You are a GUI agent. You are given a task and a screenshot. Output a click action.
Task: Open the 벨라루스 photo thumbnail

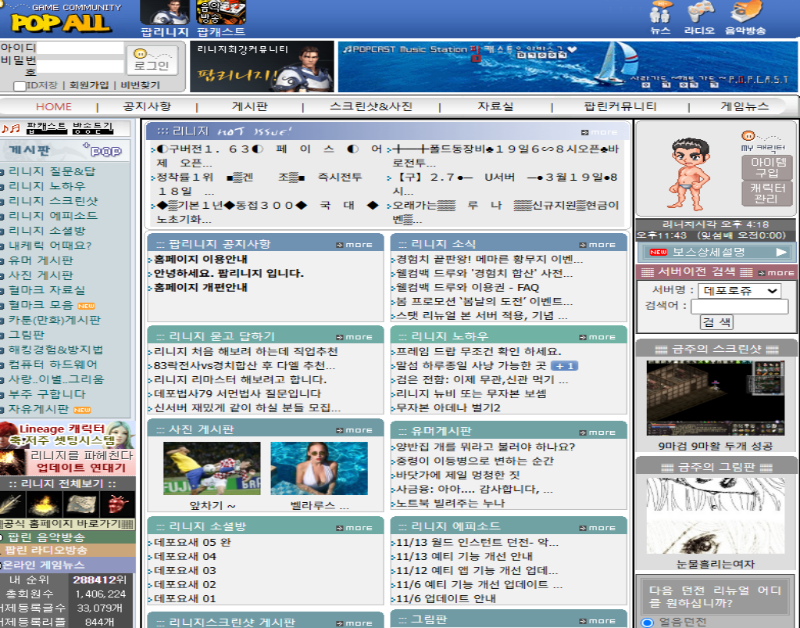(319, 468)
